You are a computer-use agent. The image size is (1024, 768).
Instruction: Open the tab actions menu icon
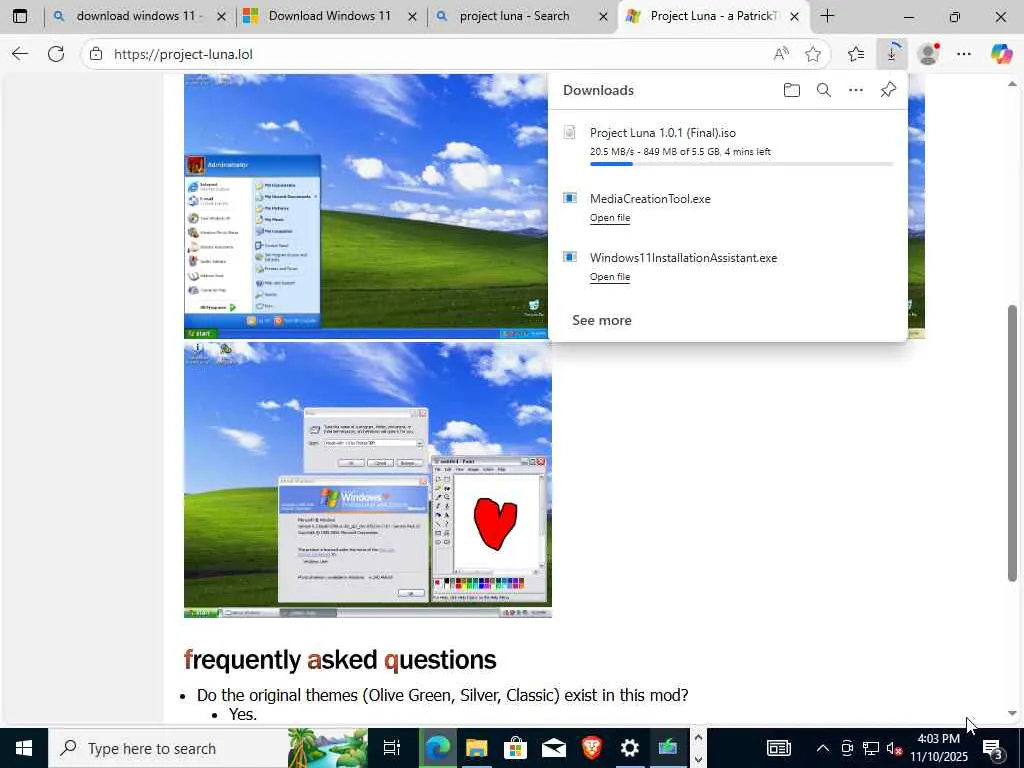pyautogui.click(x=20, y=16)
